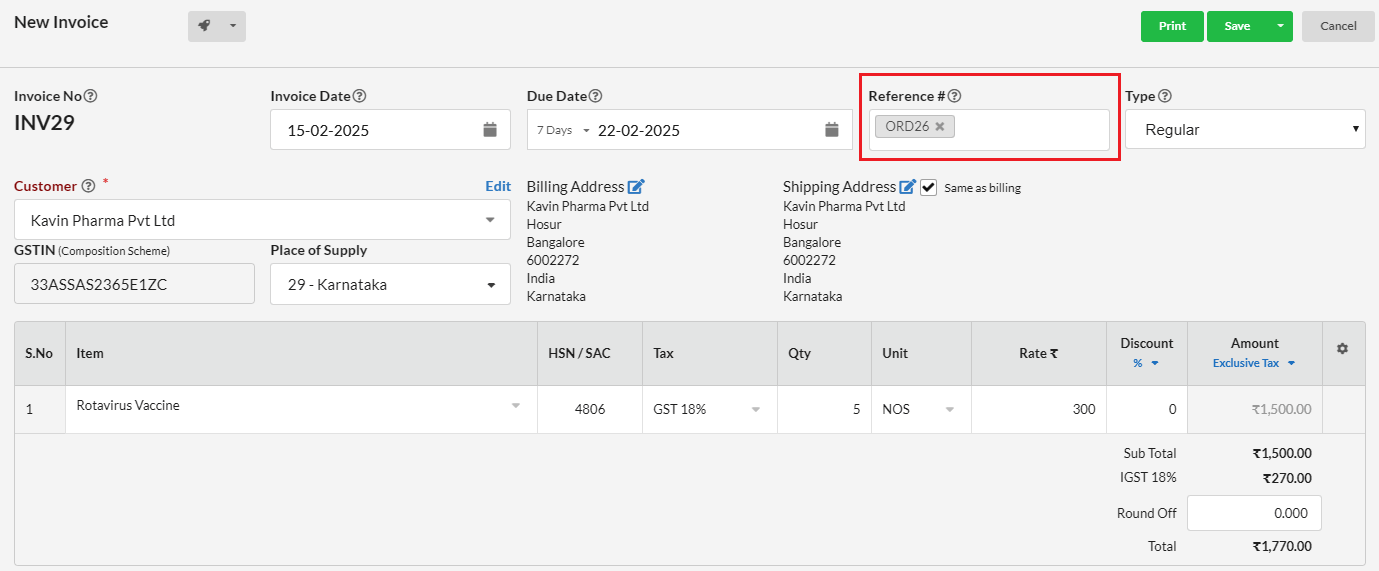This screenshot has width=1379, height=571.
Task: Remove the ORD26 reference tag
Action: point(939,127)
